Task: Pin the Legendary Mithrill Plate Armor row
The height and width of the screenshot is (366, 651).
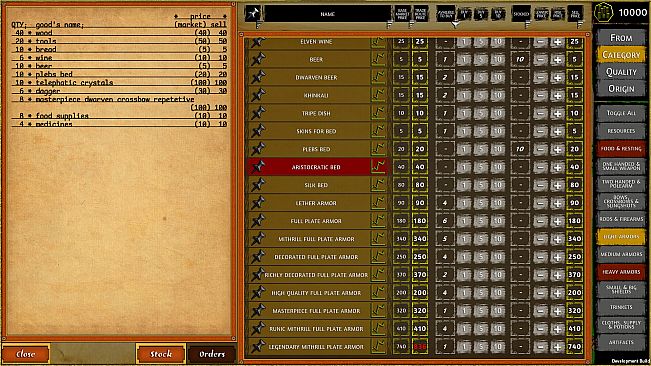Action: 258,346
